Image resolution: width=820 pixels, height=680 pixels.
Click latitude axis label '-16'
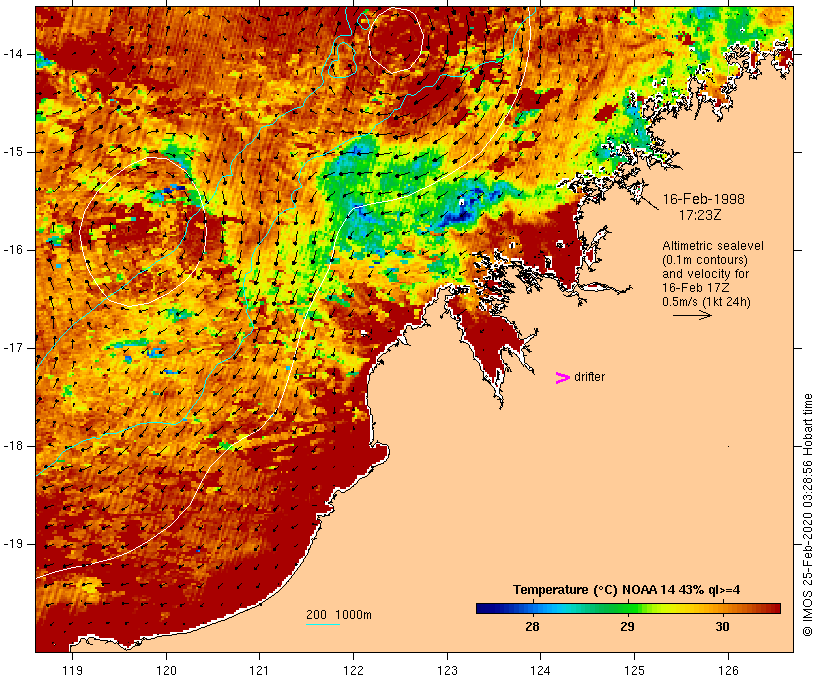point(13,250)
